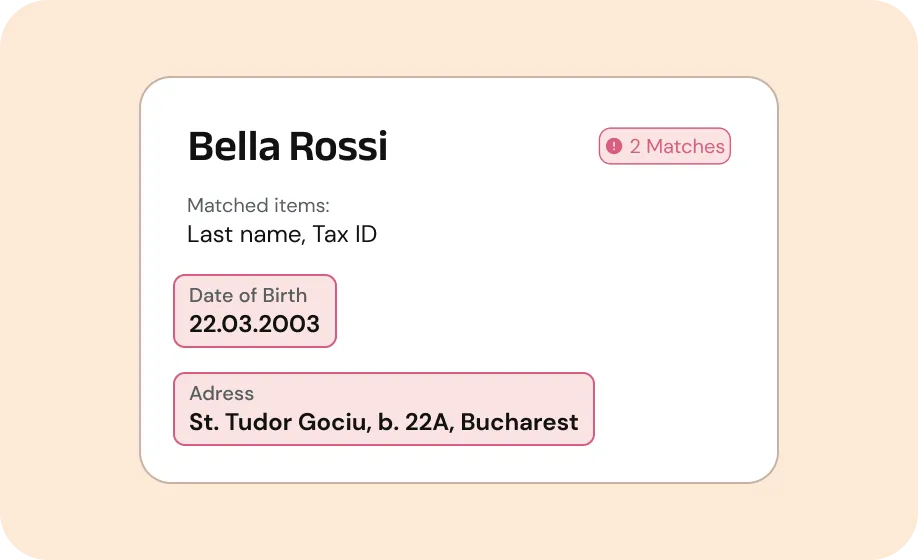
Task: Click the surname "Rossi" in the heading
Action: pyautogui.click(x=338, y=147)
